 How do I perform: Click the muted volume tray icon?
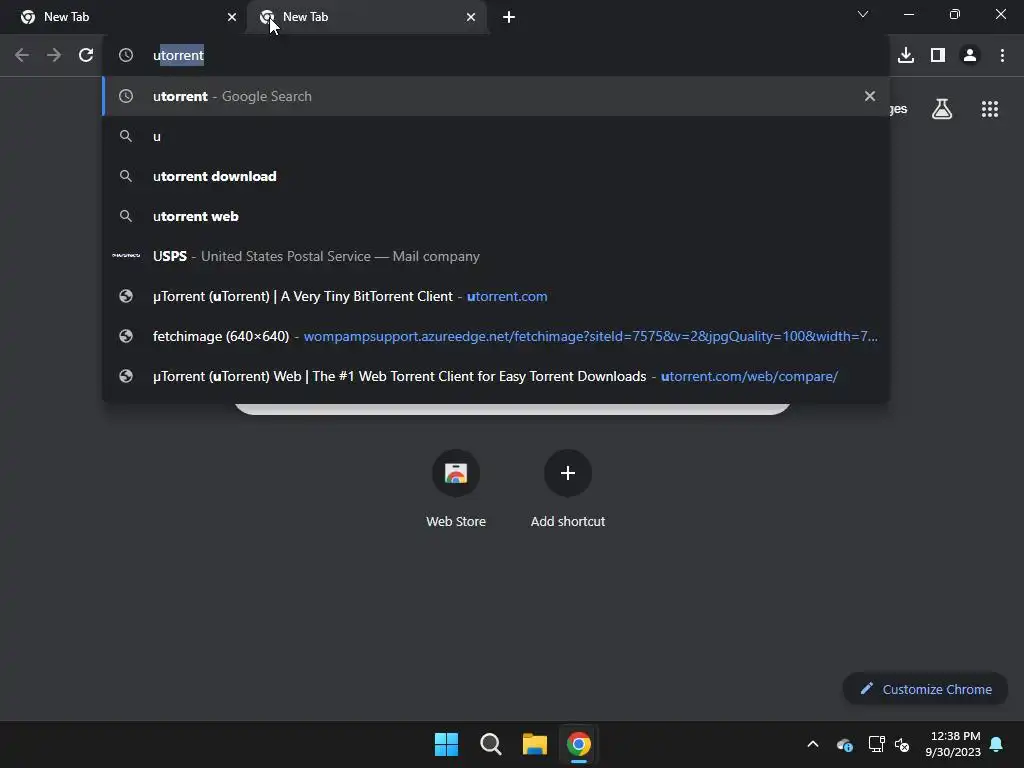(903, 744)
